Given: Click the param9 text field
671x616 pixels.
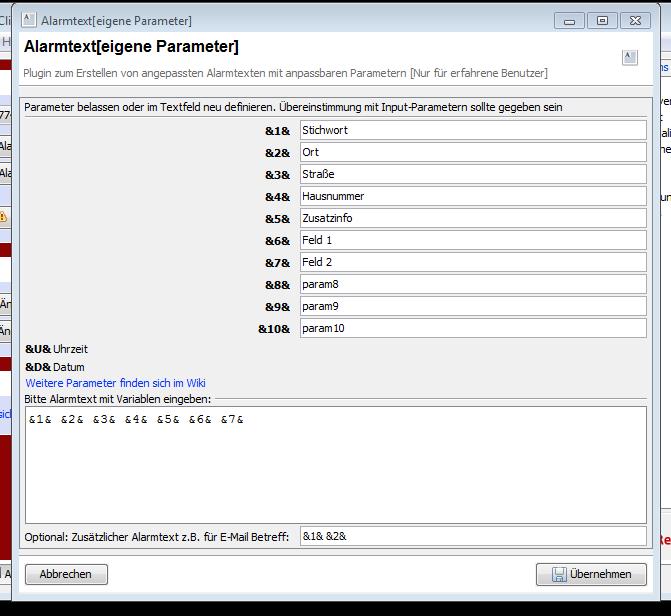Looking at the screenshot, I should coord(472,306).
